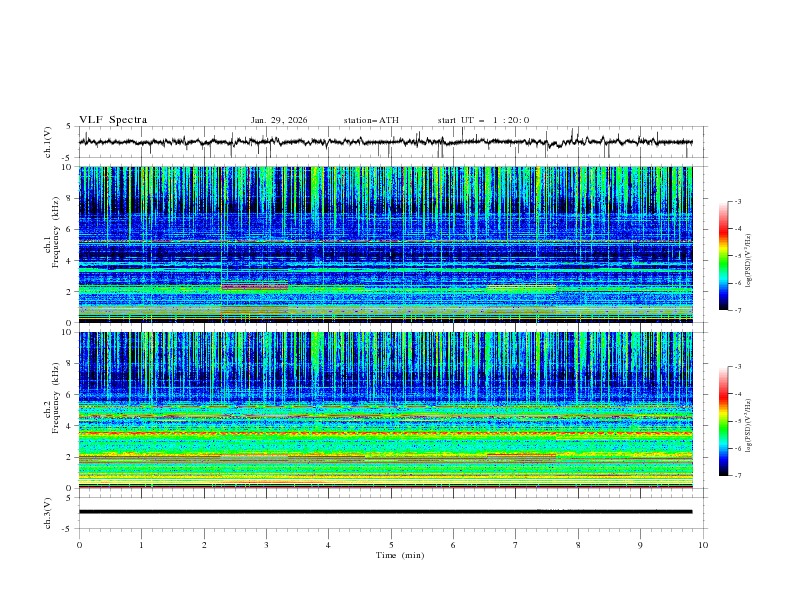Select the date text "Jan. 29, 2026"
792x612 pixels.
point(279,120)
